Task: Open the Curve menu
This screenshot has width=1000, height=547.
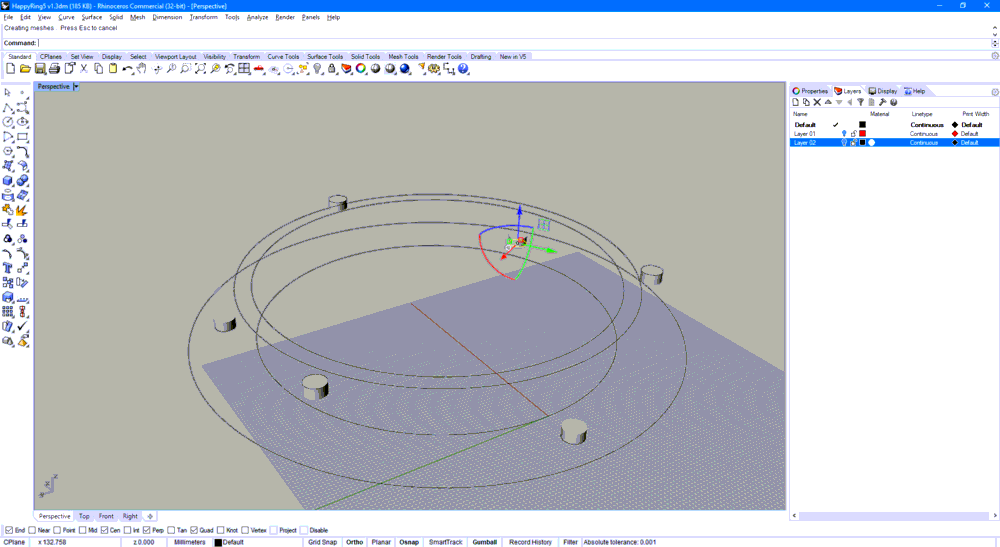Action: [66, 17]
